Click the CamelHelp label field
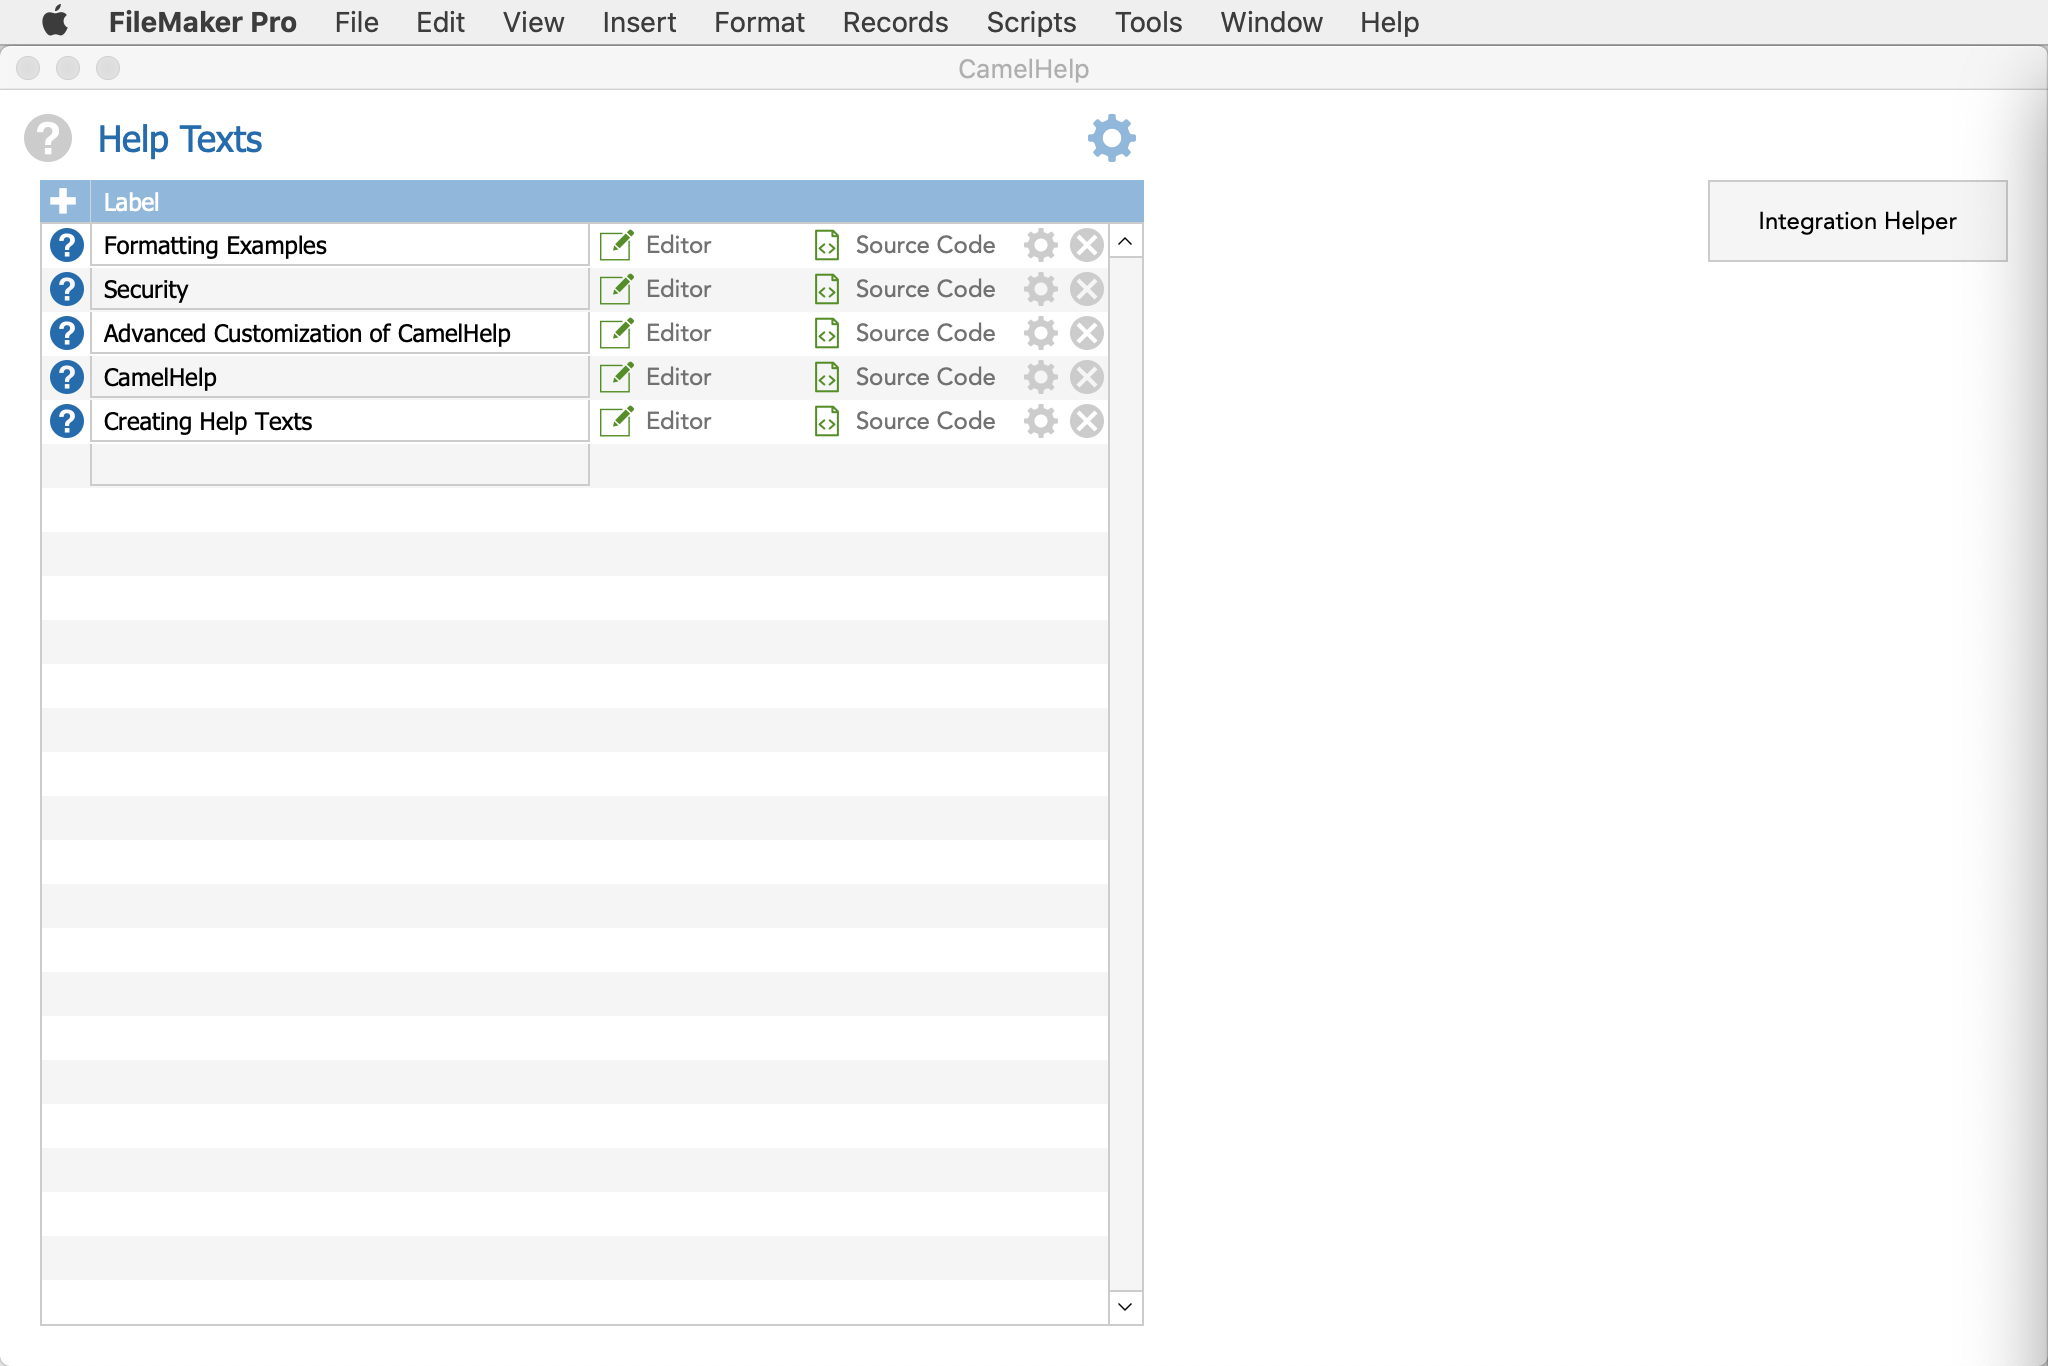The image size is (2048, 1366). pyautogui.click(x=340, y=377)
